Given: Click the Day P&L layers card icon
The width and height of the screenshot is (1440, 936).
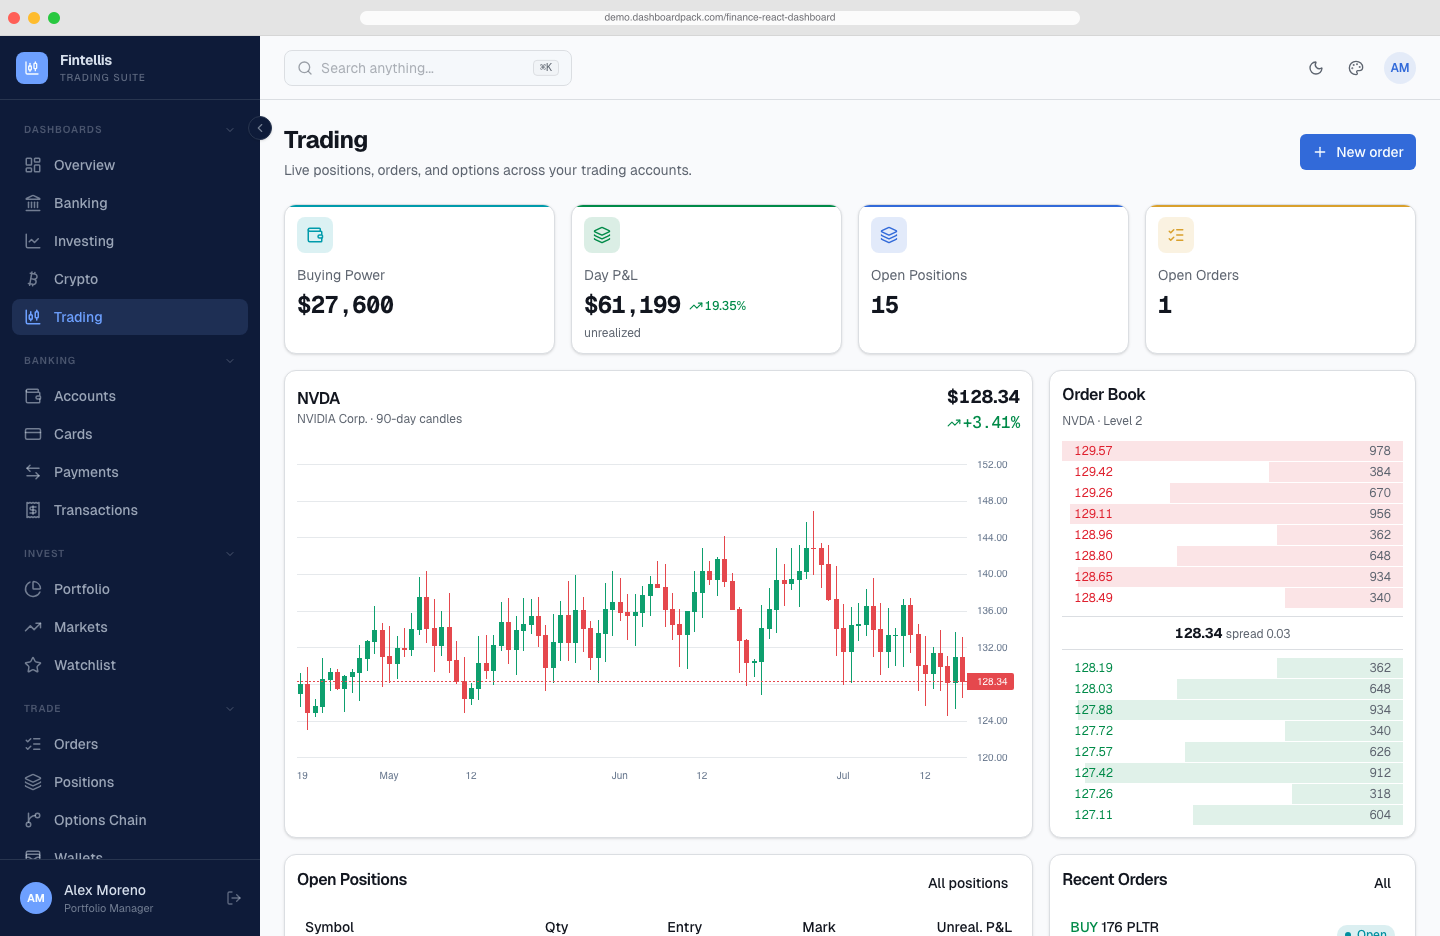Looking at the screenshot, I should (x=602, y=235).
